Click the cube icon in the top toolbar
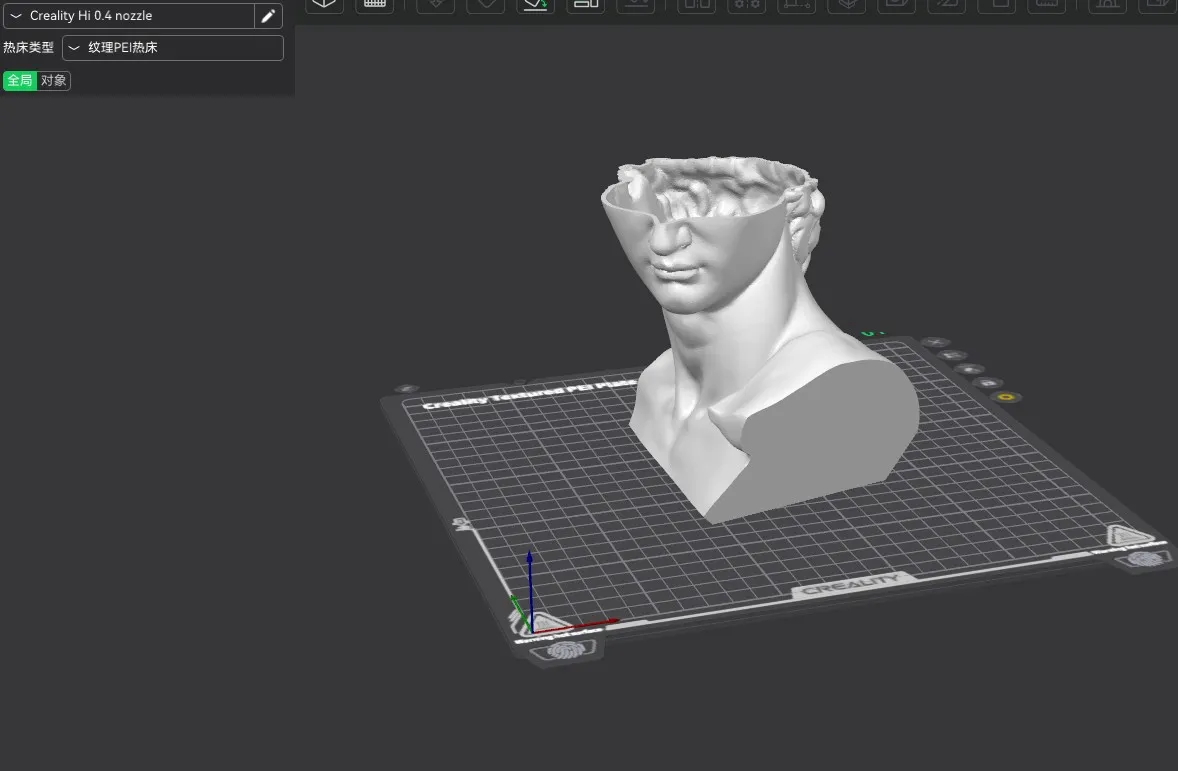The width and height of the screenshot is (1178, 771). coord(324,5)
